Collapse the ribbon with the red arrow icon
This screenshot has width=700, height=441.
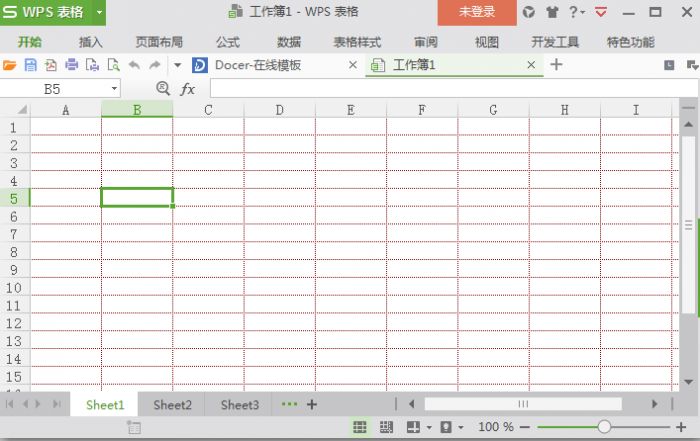(601, 12)
